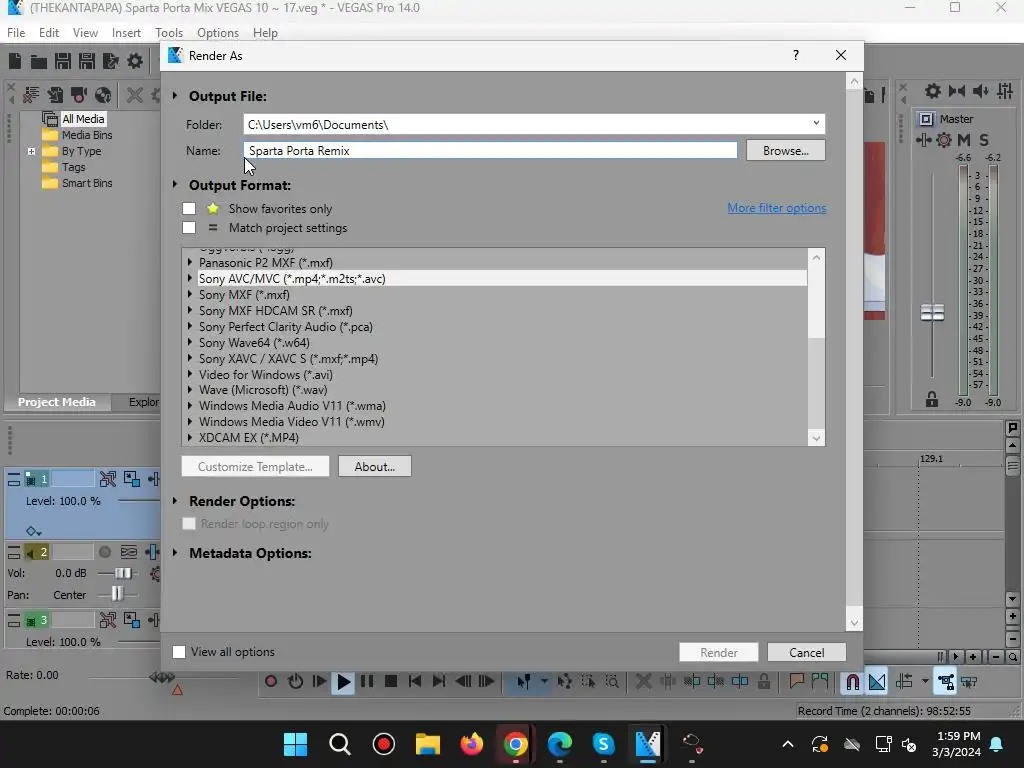Screen dimensions: 1024x768
Task: Click the Render As help question mark
Action: tap(795, 56)
